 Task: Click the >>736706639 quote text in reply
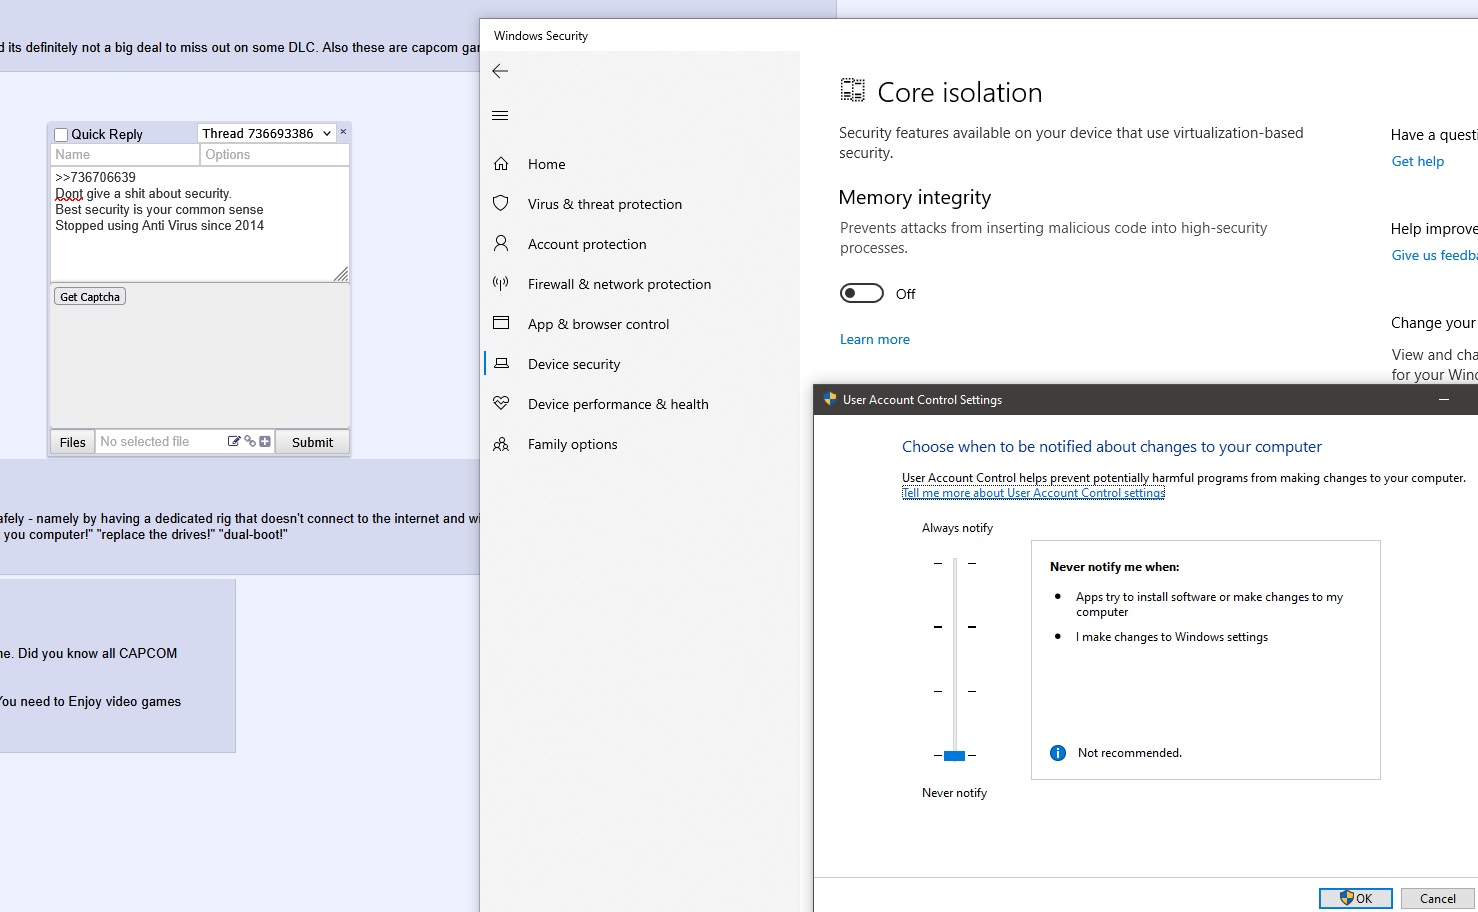pos(96,177)
